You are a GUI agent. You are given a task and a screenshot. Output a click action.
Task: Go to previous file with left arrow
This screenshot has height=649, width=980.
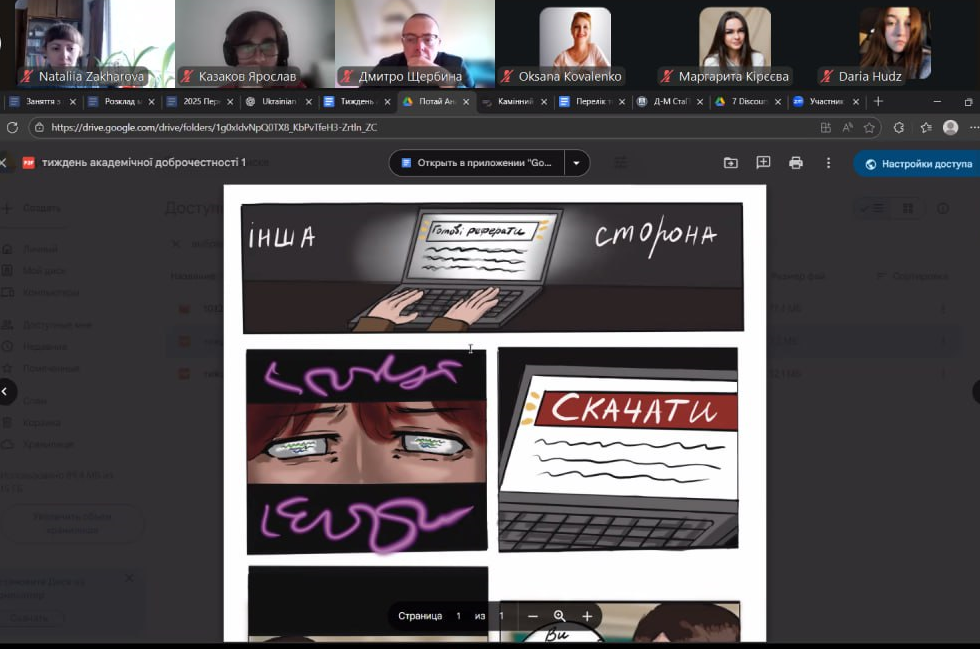pos(5,391)
